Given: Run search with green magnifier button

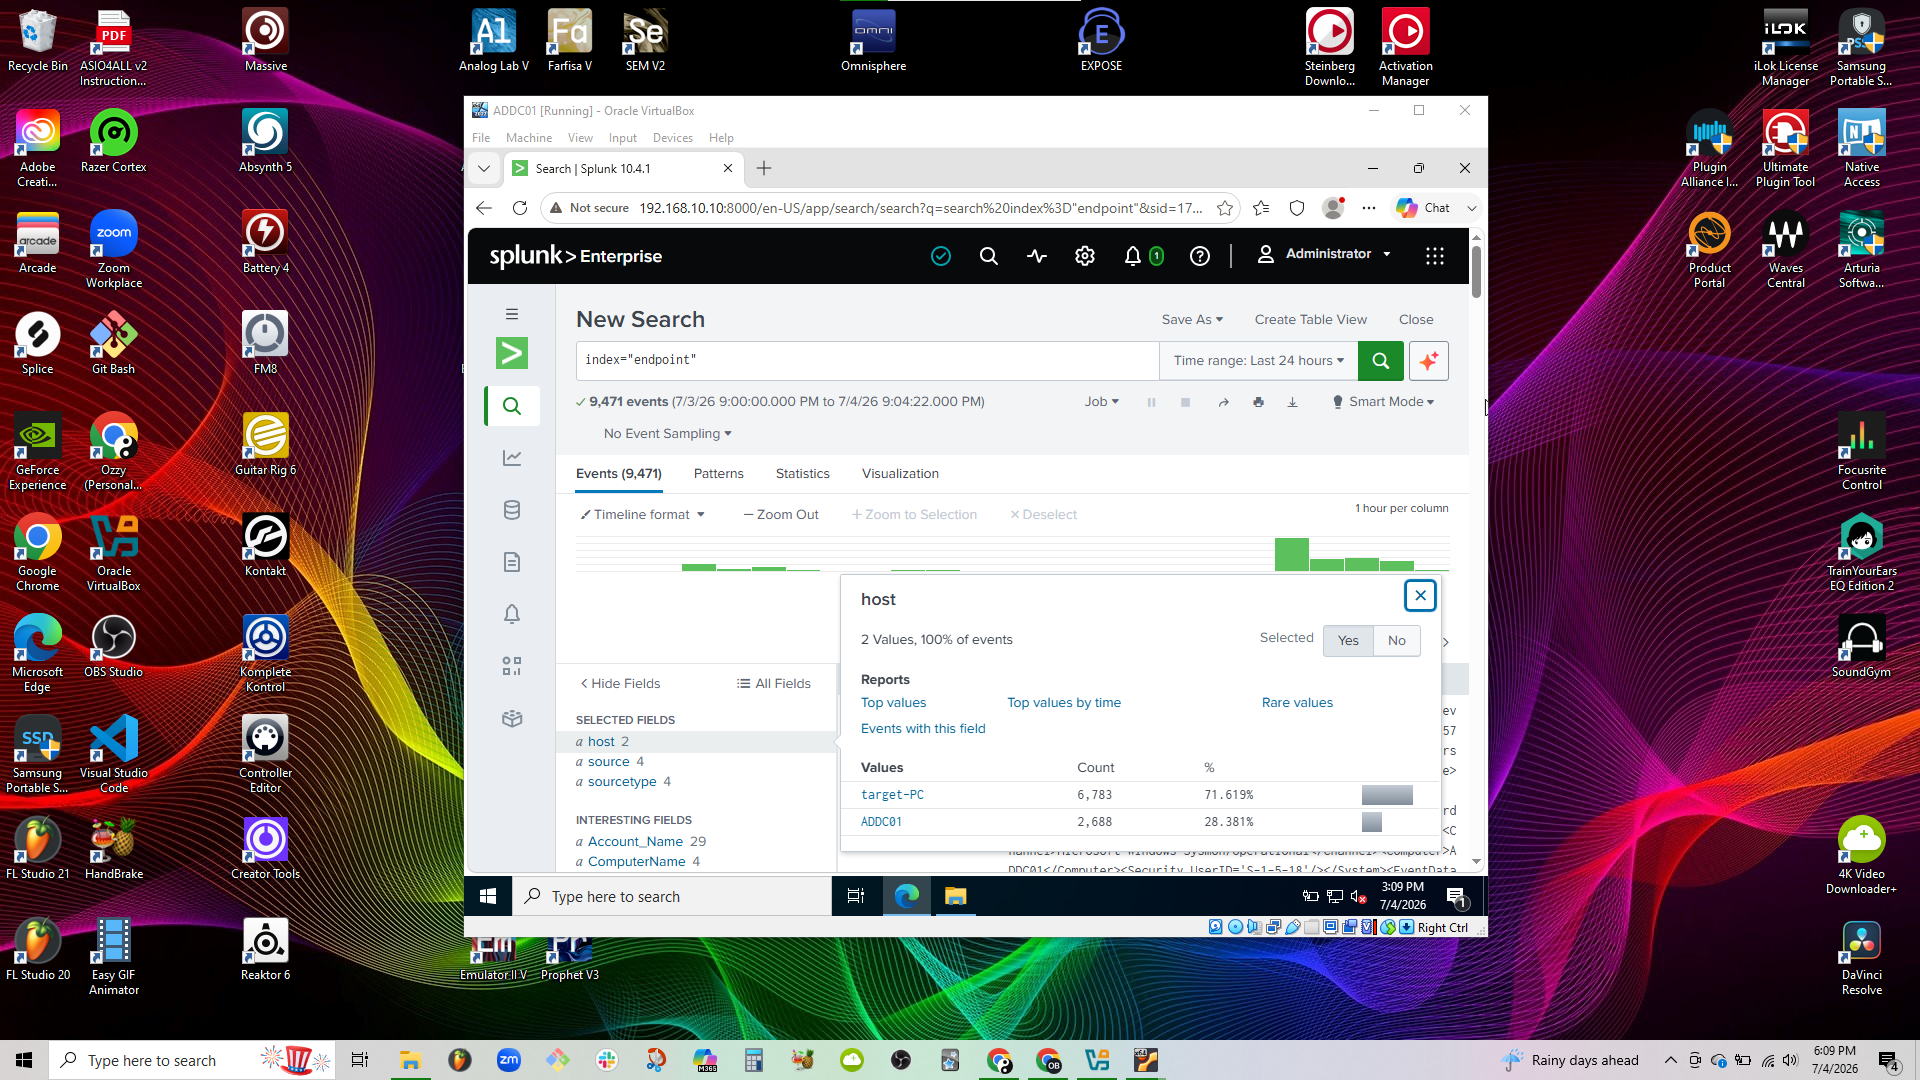Looking at the screenshot, I should pos(1381,361).
